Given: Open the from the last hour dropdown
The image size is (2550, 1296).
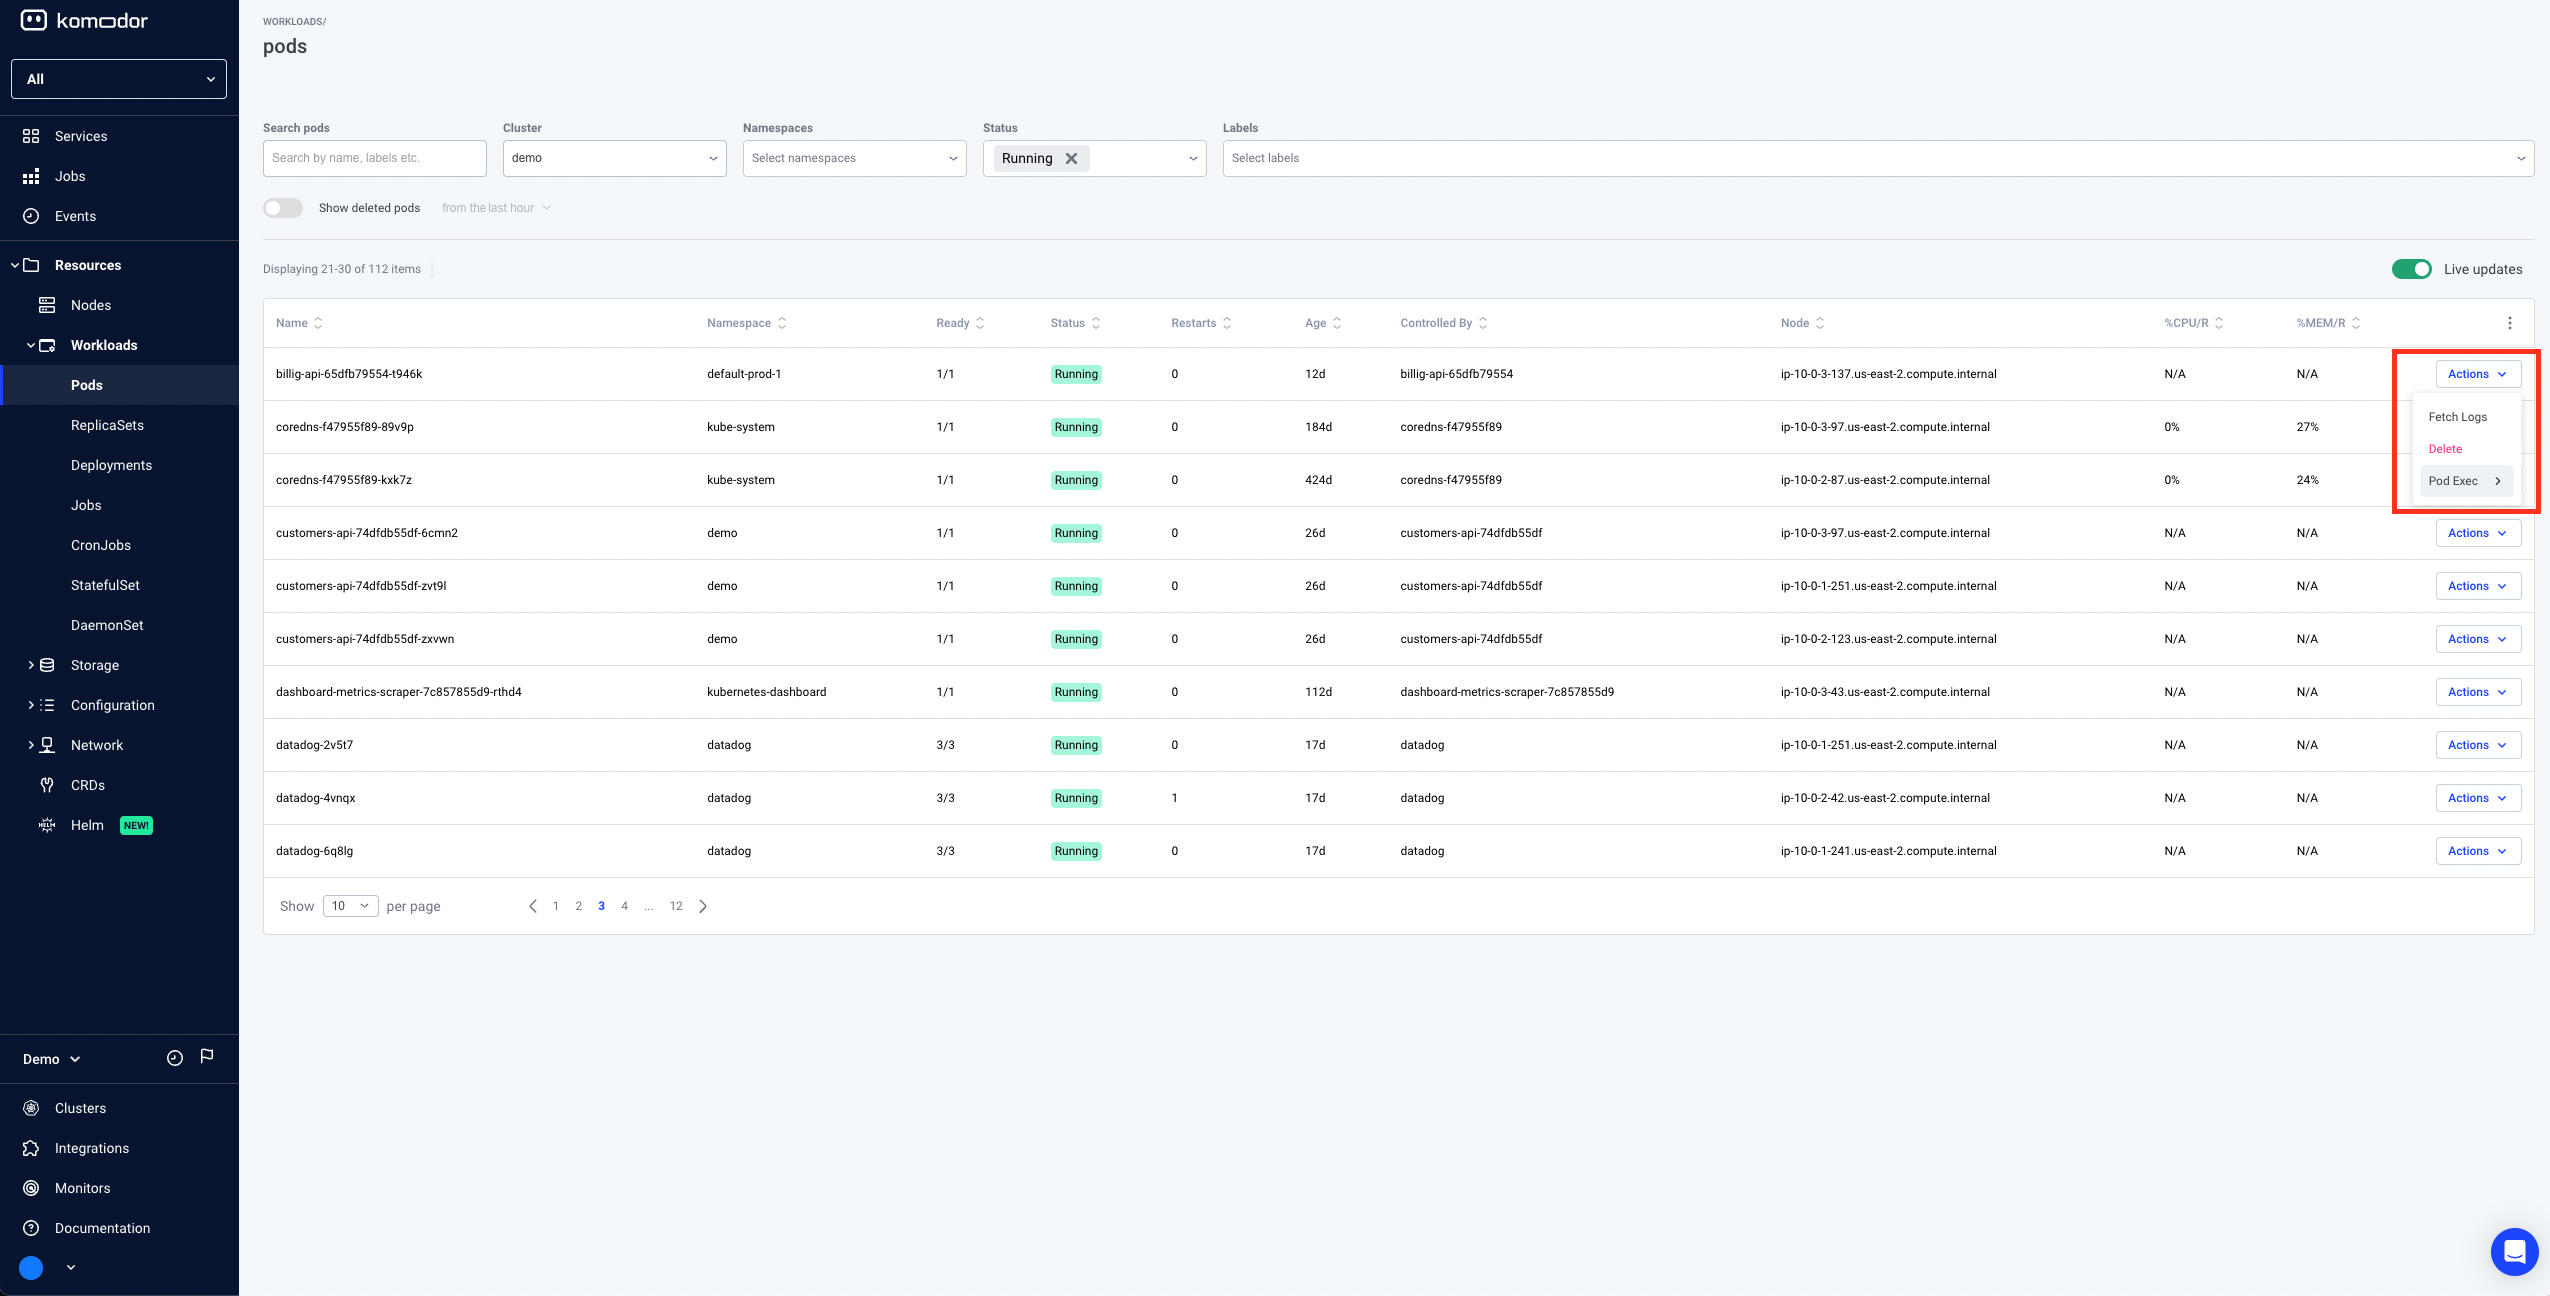Looking at the screenshot, I should 496,208.
